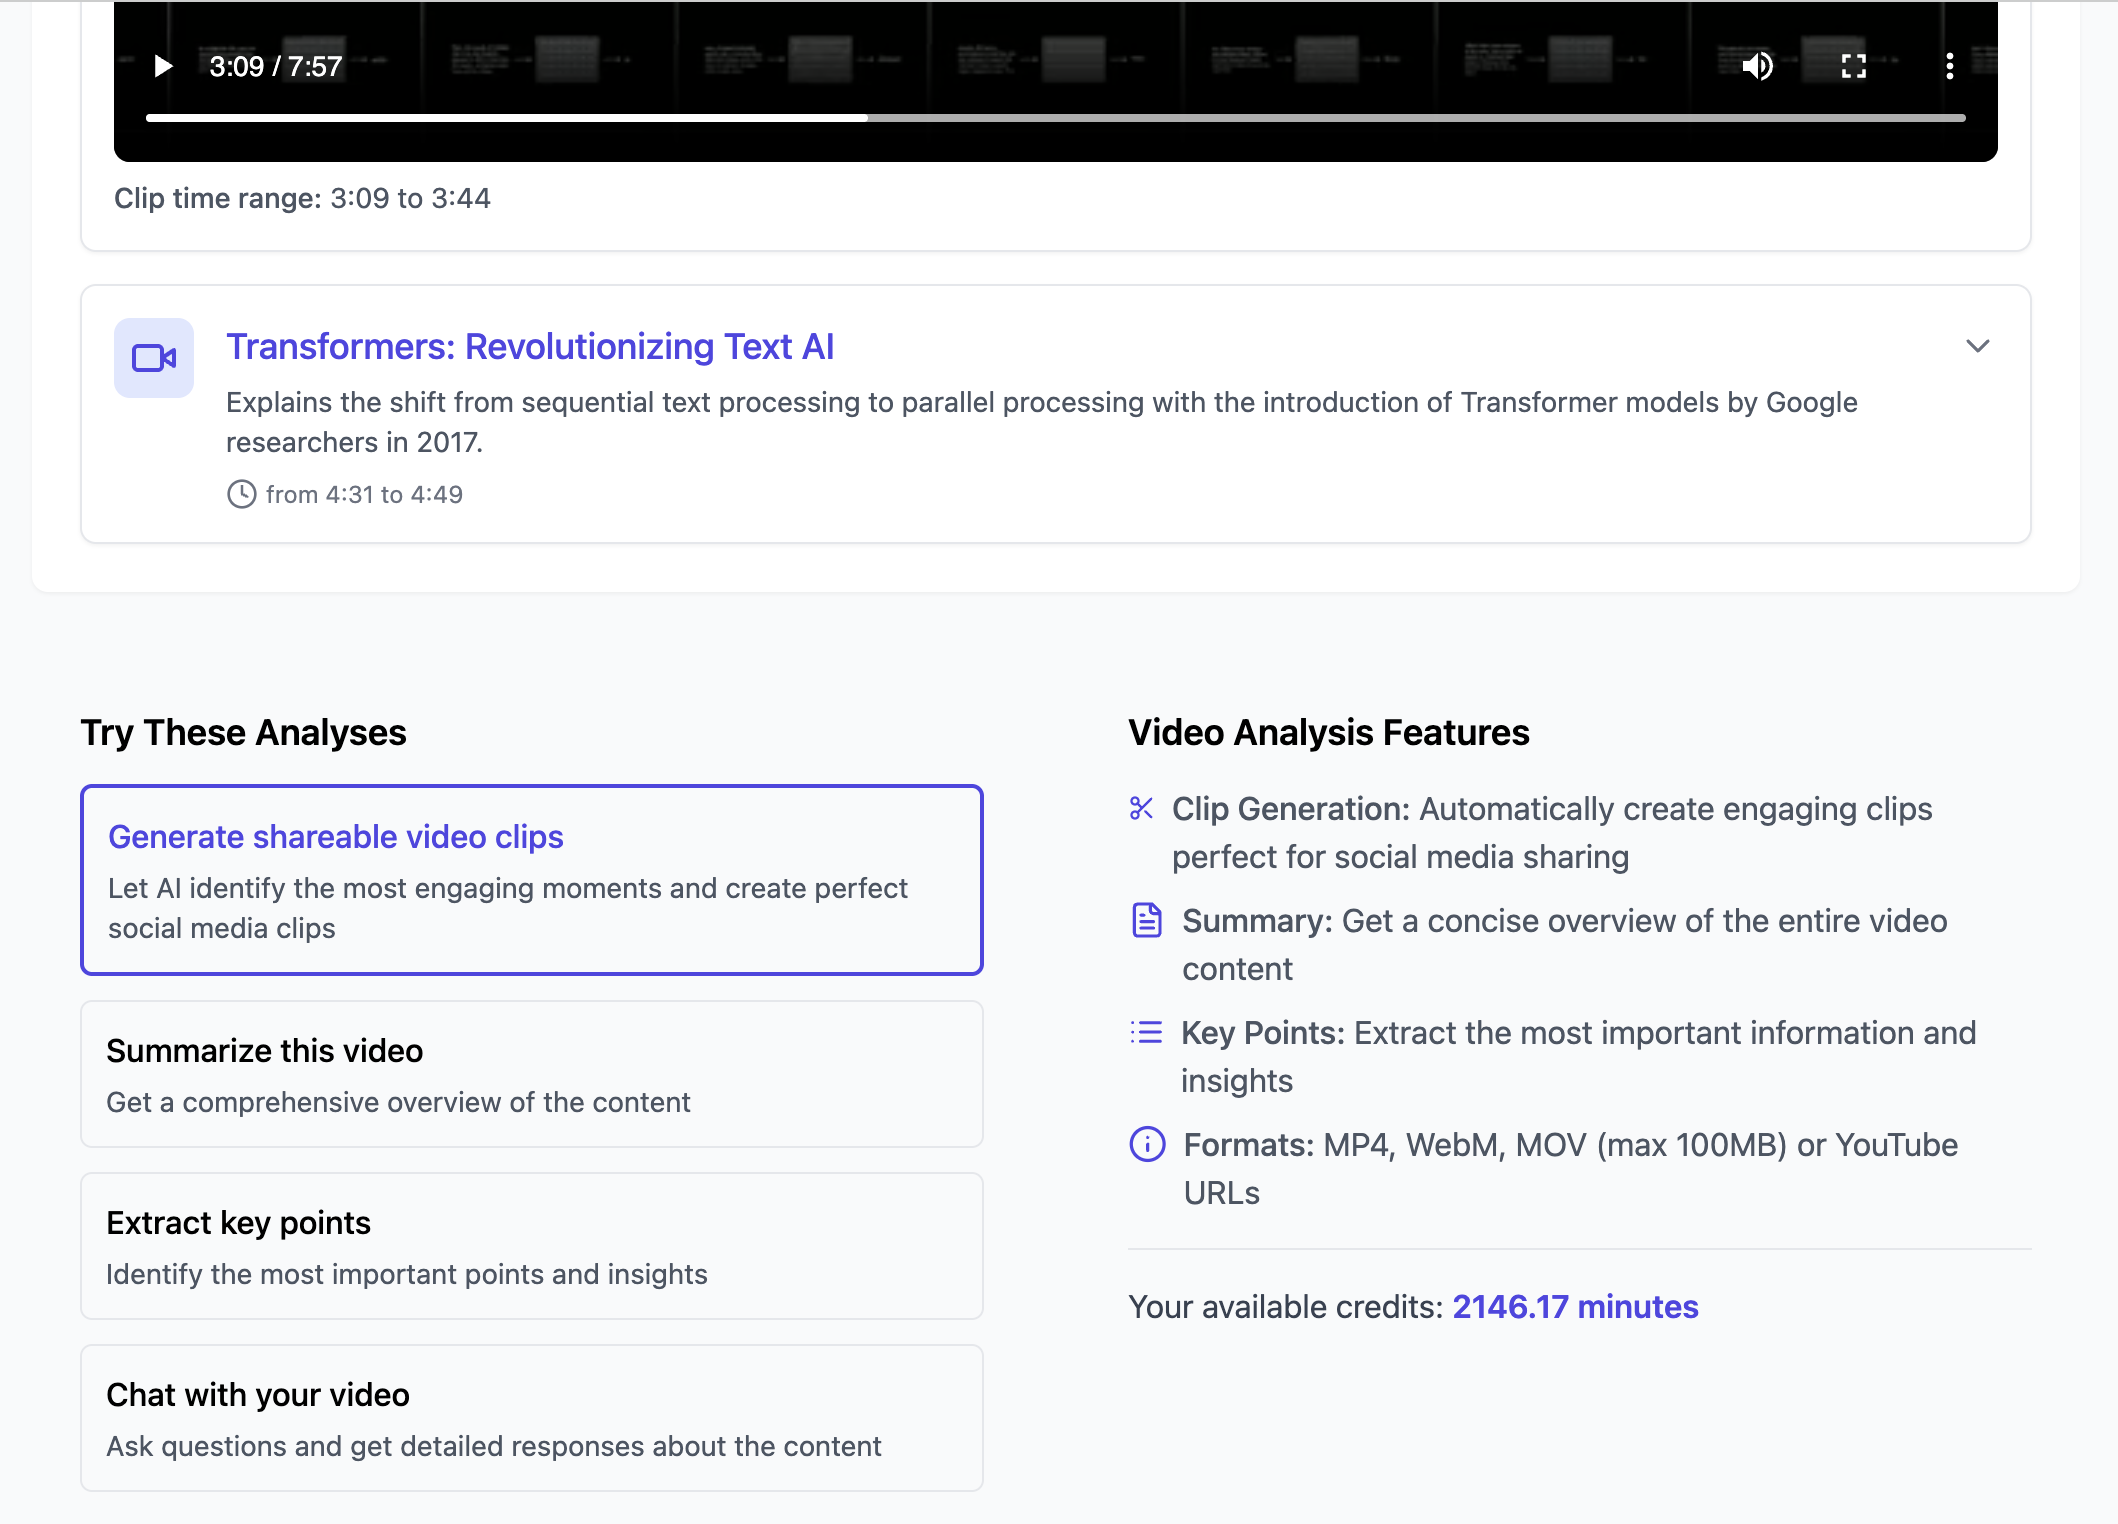Click the scissors Clip Generation icon
The width and height of the screenshot is (2118, 1524).
coord(1141,808)
